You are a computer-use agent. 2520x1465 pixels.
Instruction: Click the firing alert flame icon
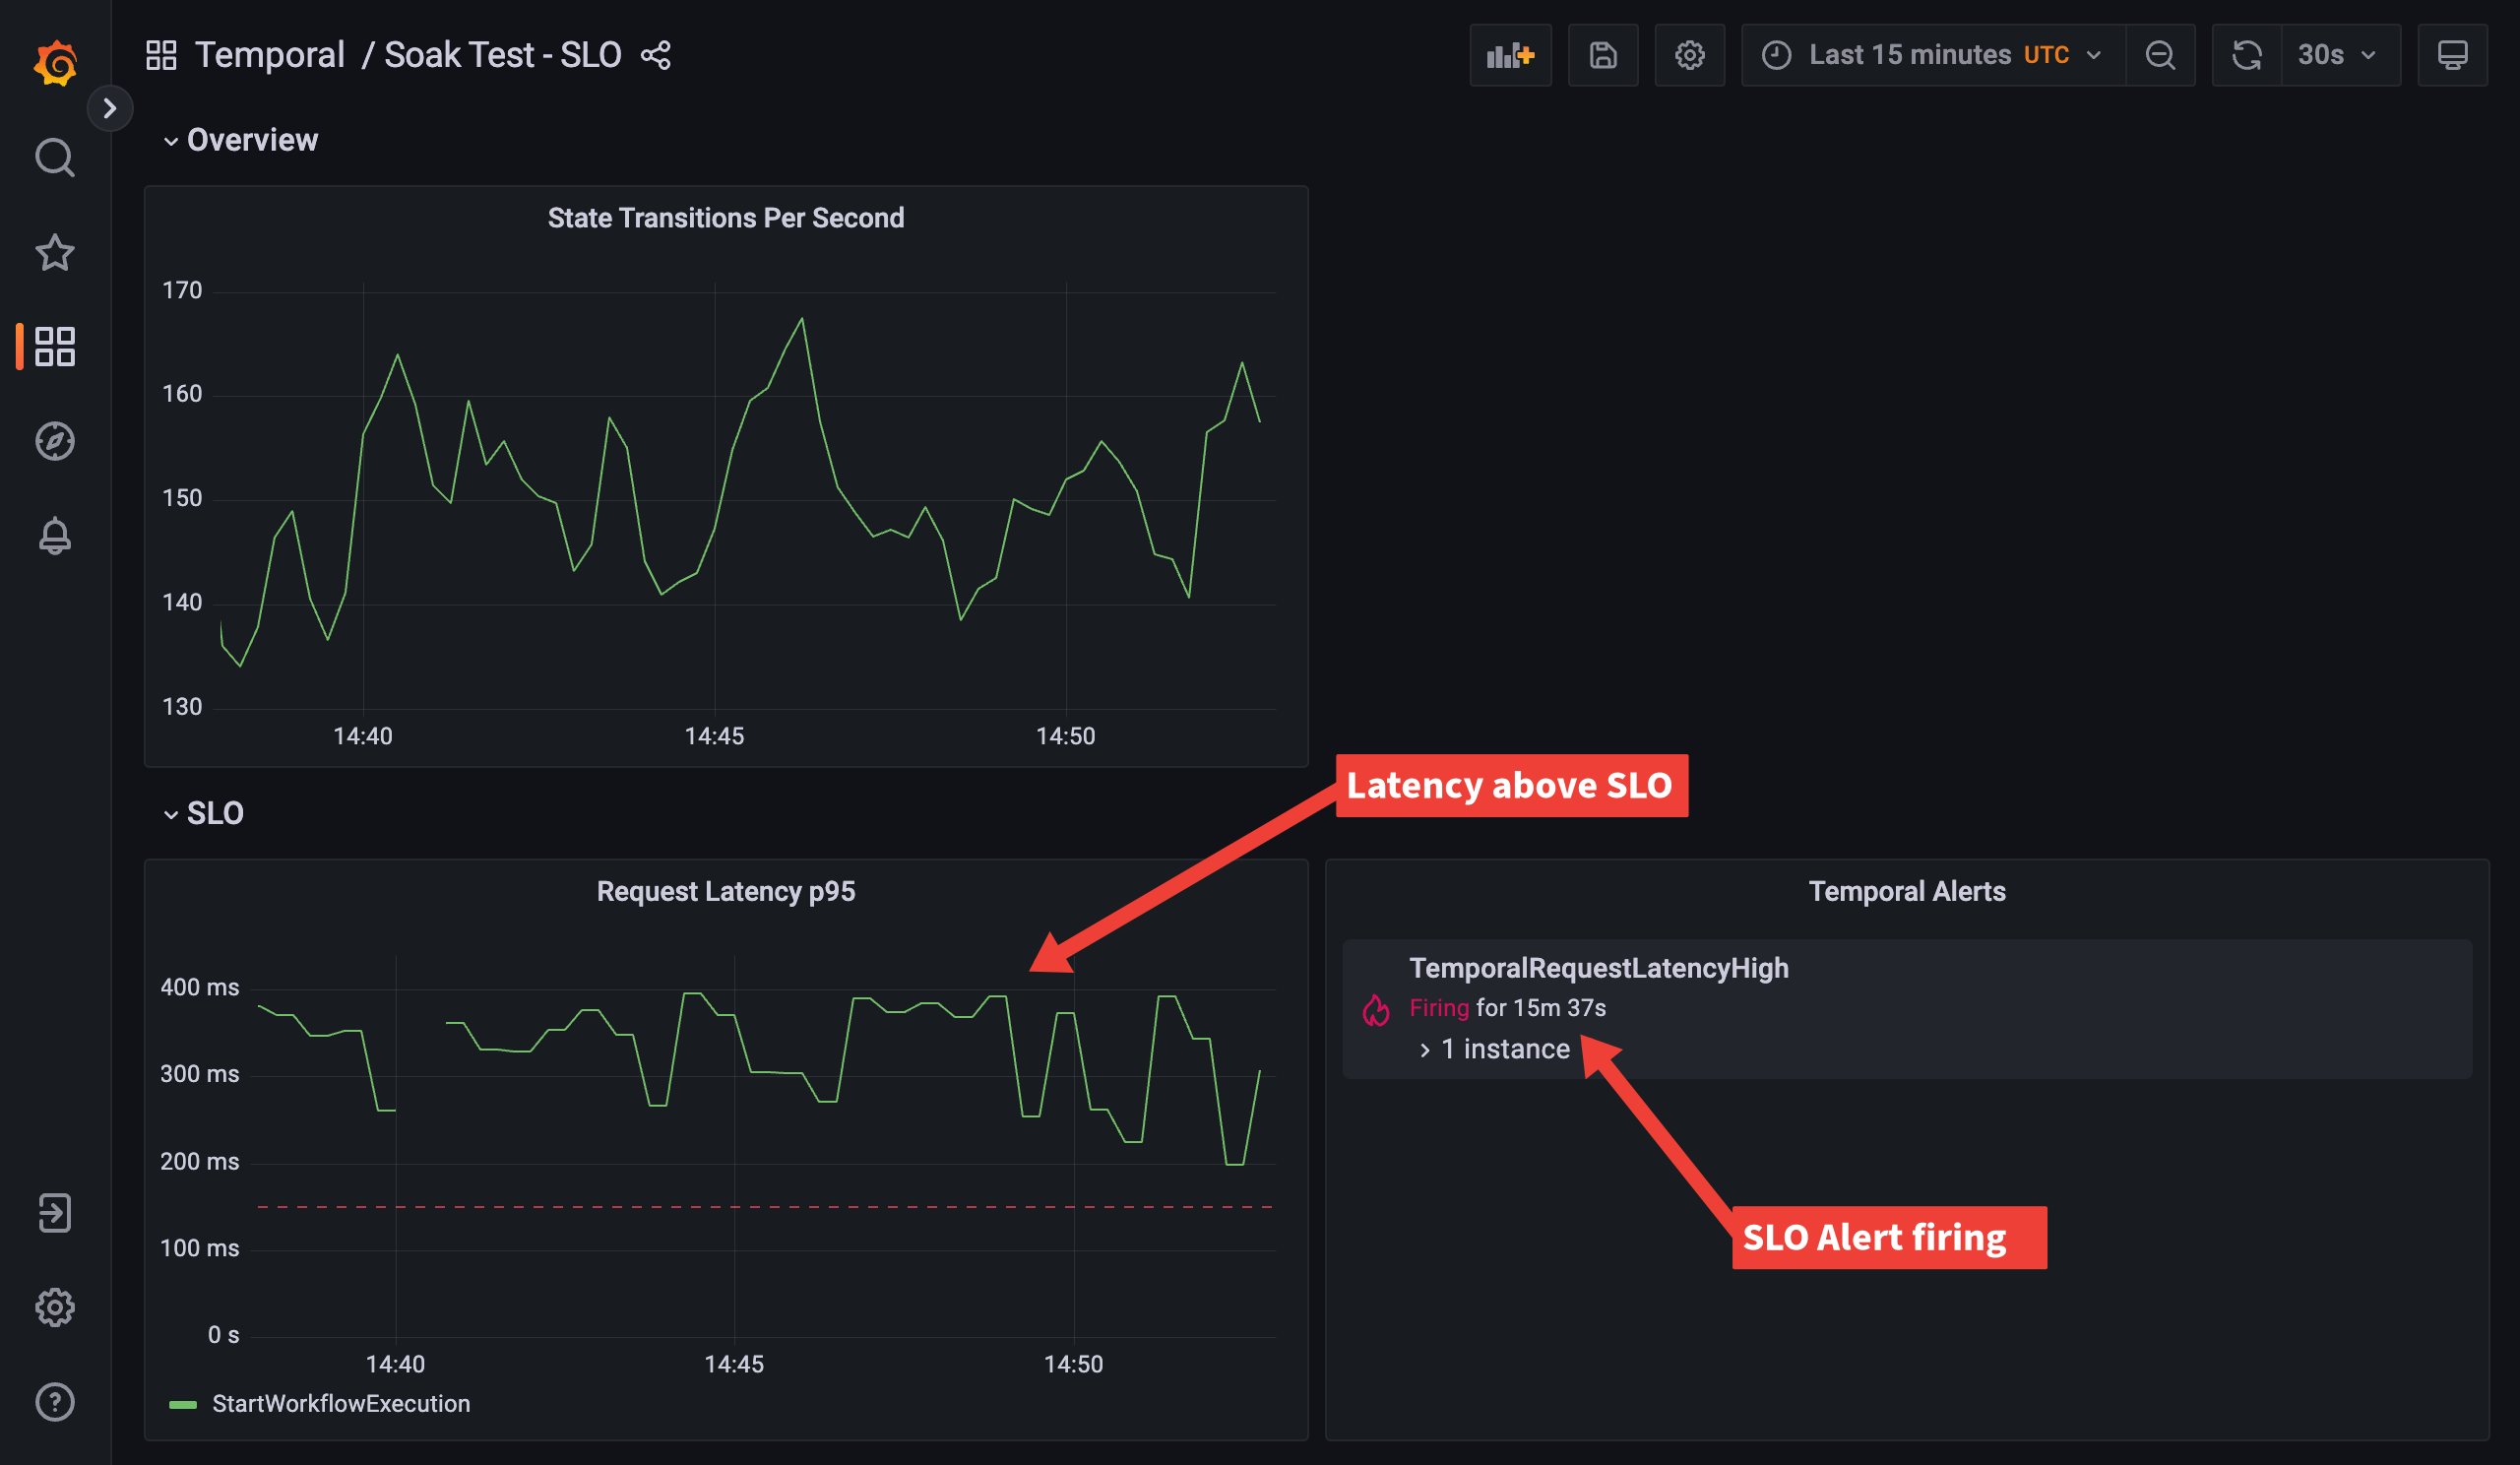pyautogui.click(x=1376, y=1009)
